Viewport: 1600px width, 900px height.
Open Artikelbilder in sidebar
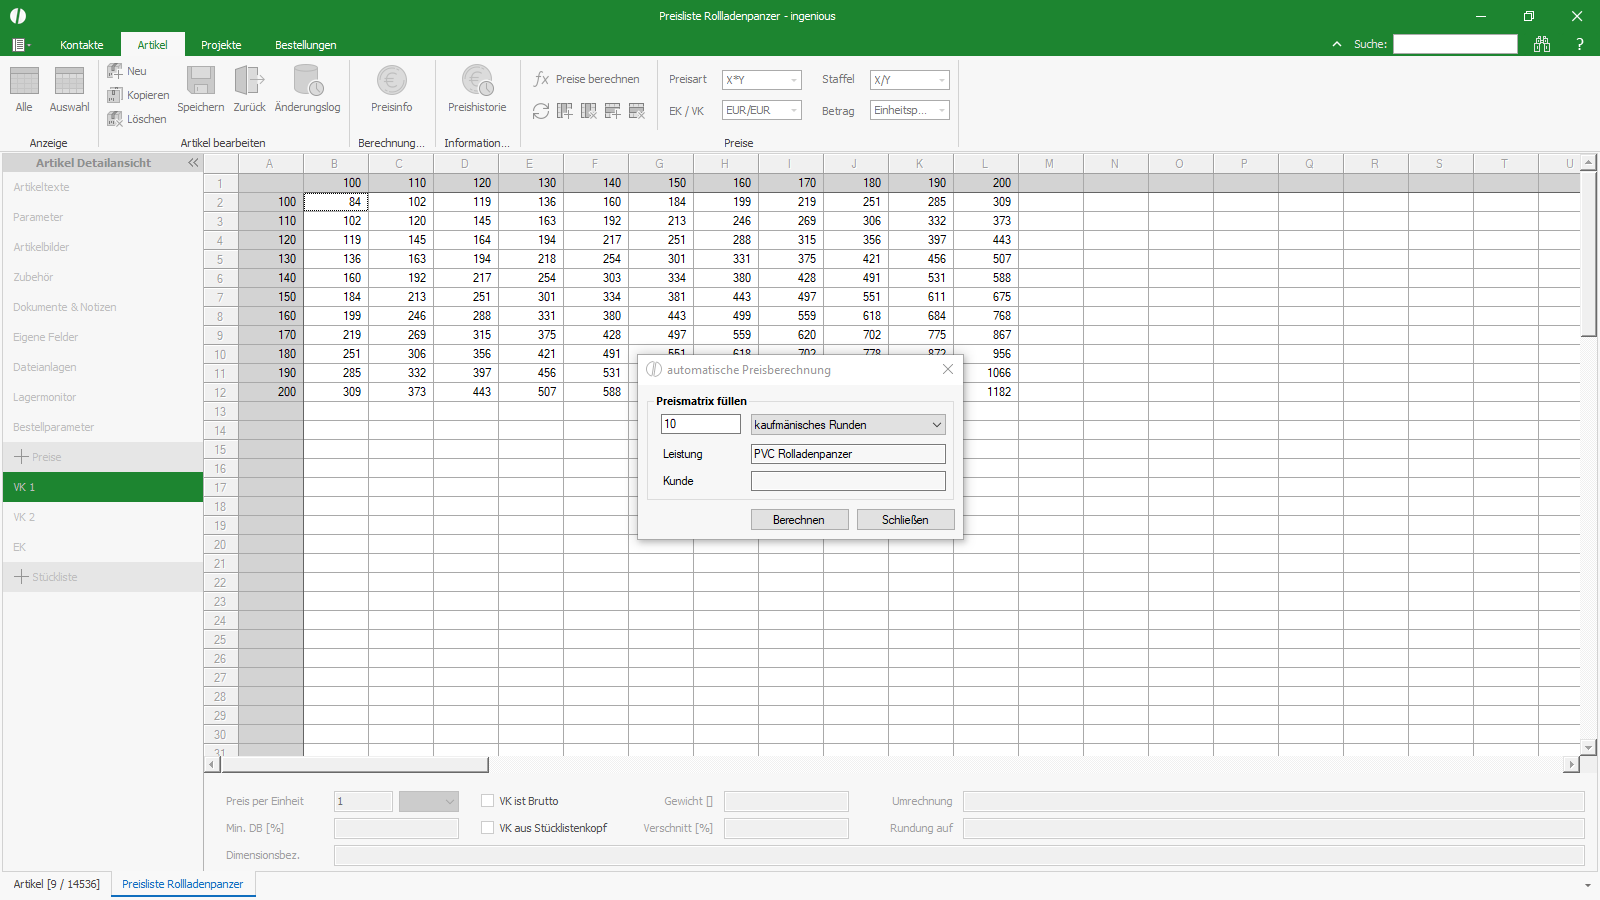coord(102,247)
